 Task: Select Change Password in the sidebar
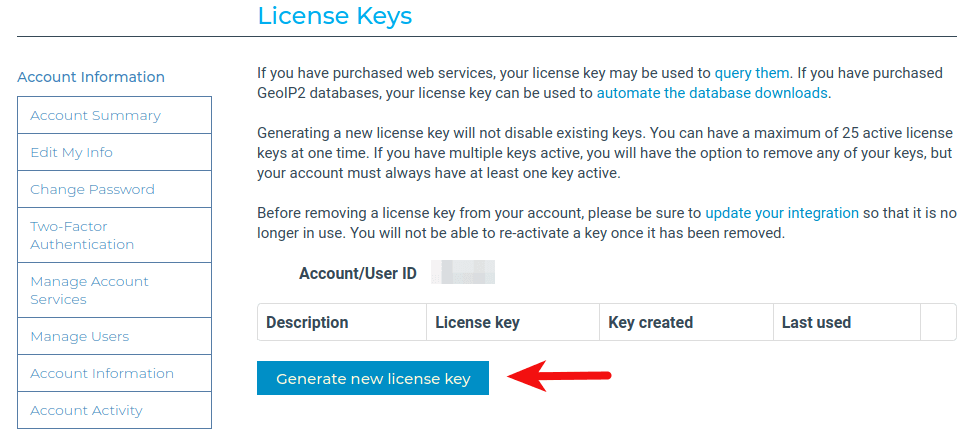(92, 189)
